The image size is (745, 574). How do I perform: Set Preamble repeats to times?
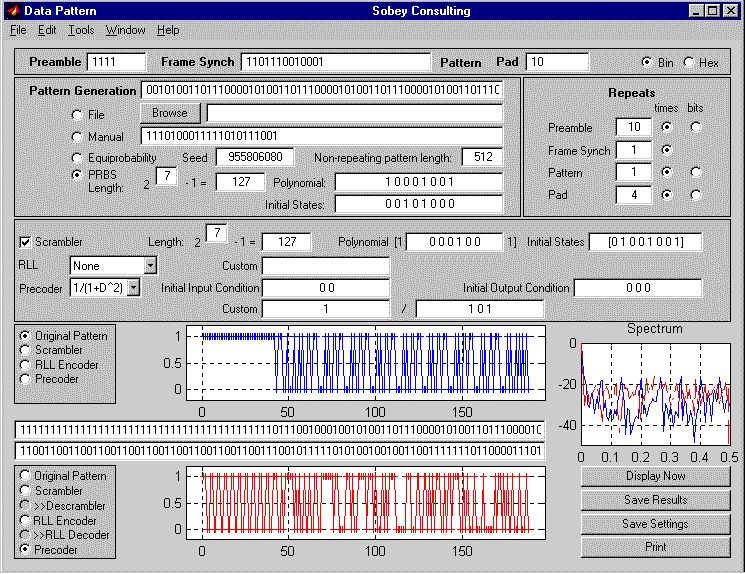[x=667, y=127]
